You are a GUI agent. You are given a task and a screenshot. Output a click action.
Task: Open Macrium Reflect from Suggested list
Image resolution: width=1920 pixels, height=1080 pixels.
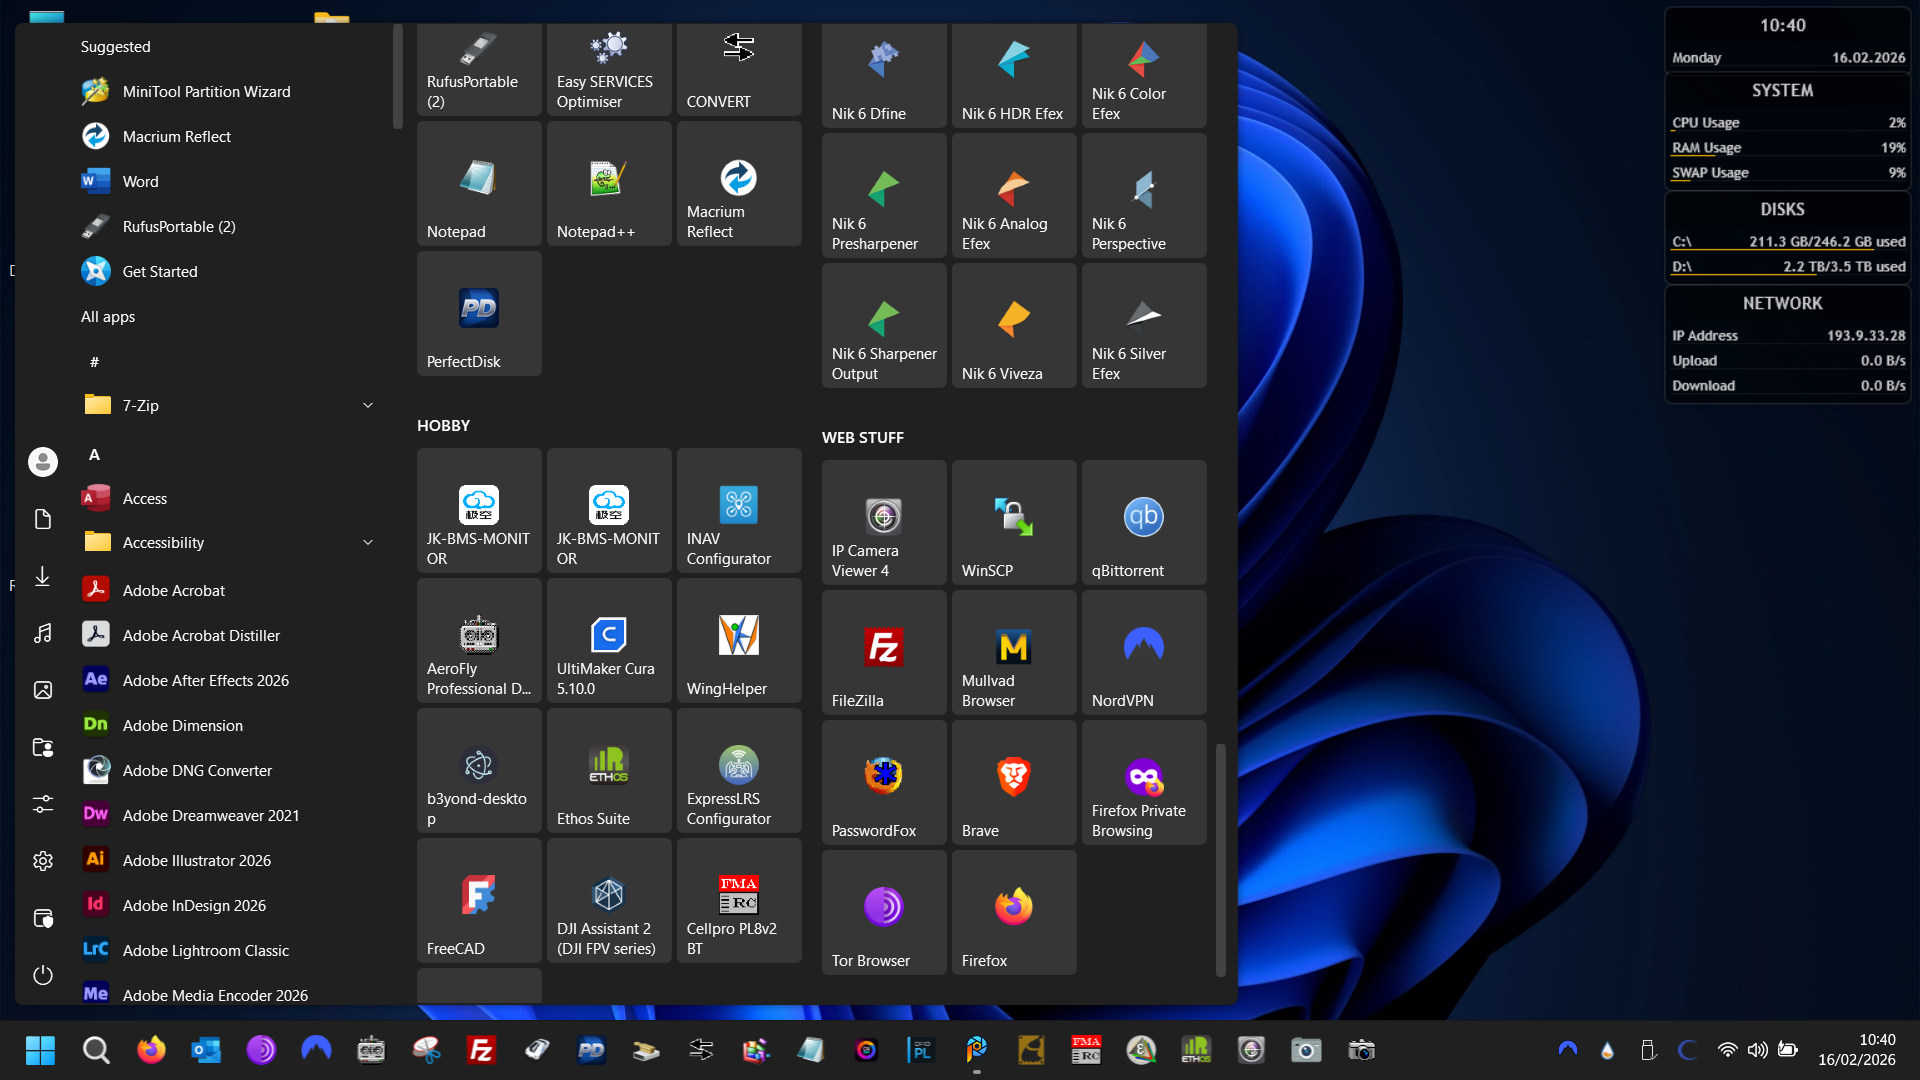pos(176,136)
